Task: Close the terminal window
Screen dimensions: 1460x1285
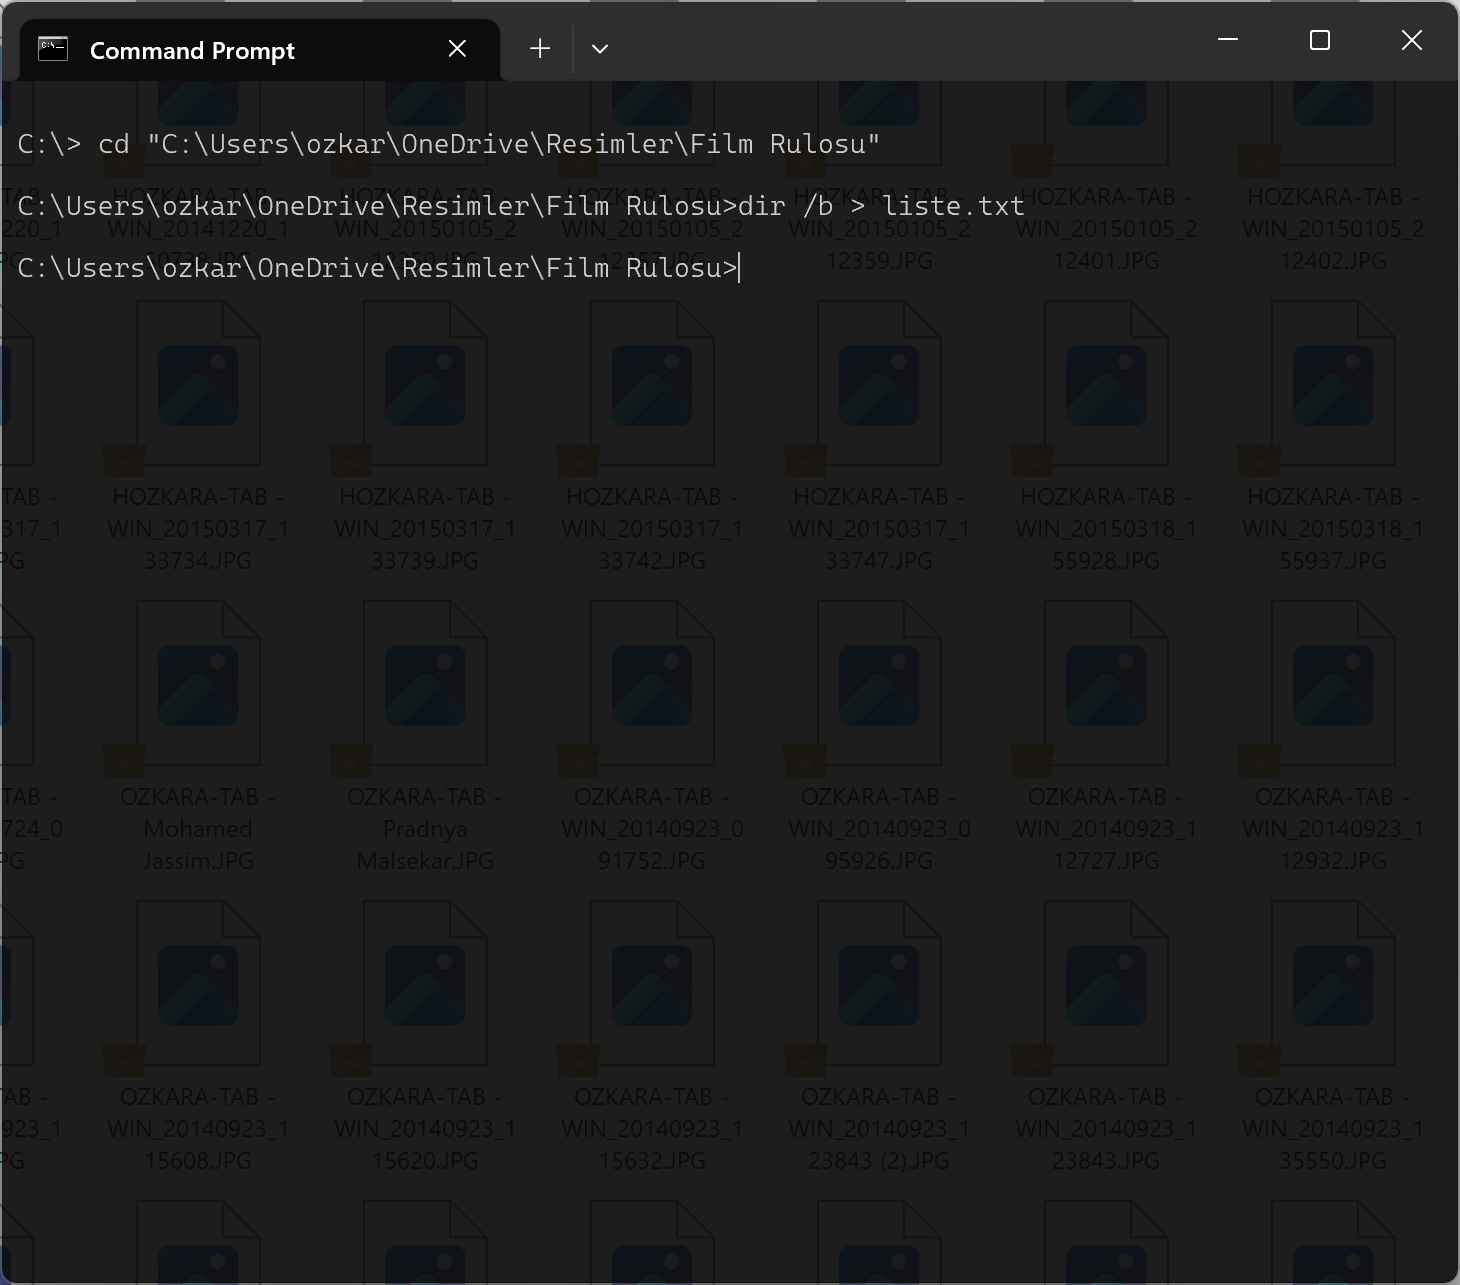Action: [1411, 40]
